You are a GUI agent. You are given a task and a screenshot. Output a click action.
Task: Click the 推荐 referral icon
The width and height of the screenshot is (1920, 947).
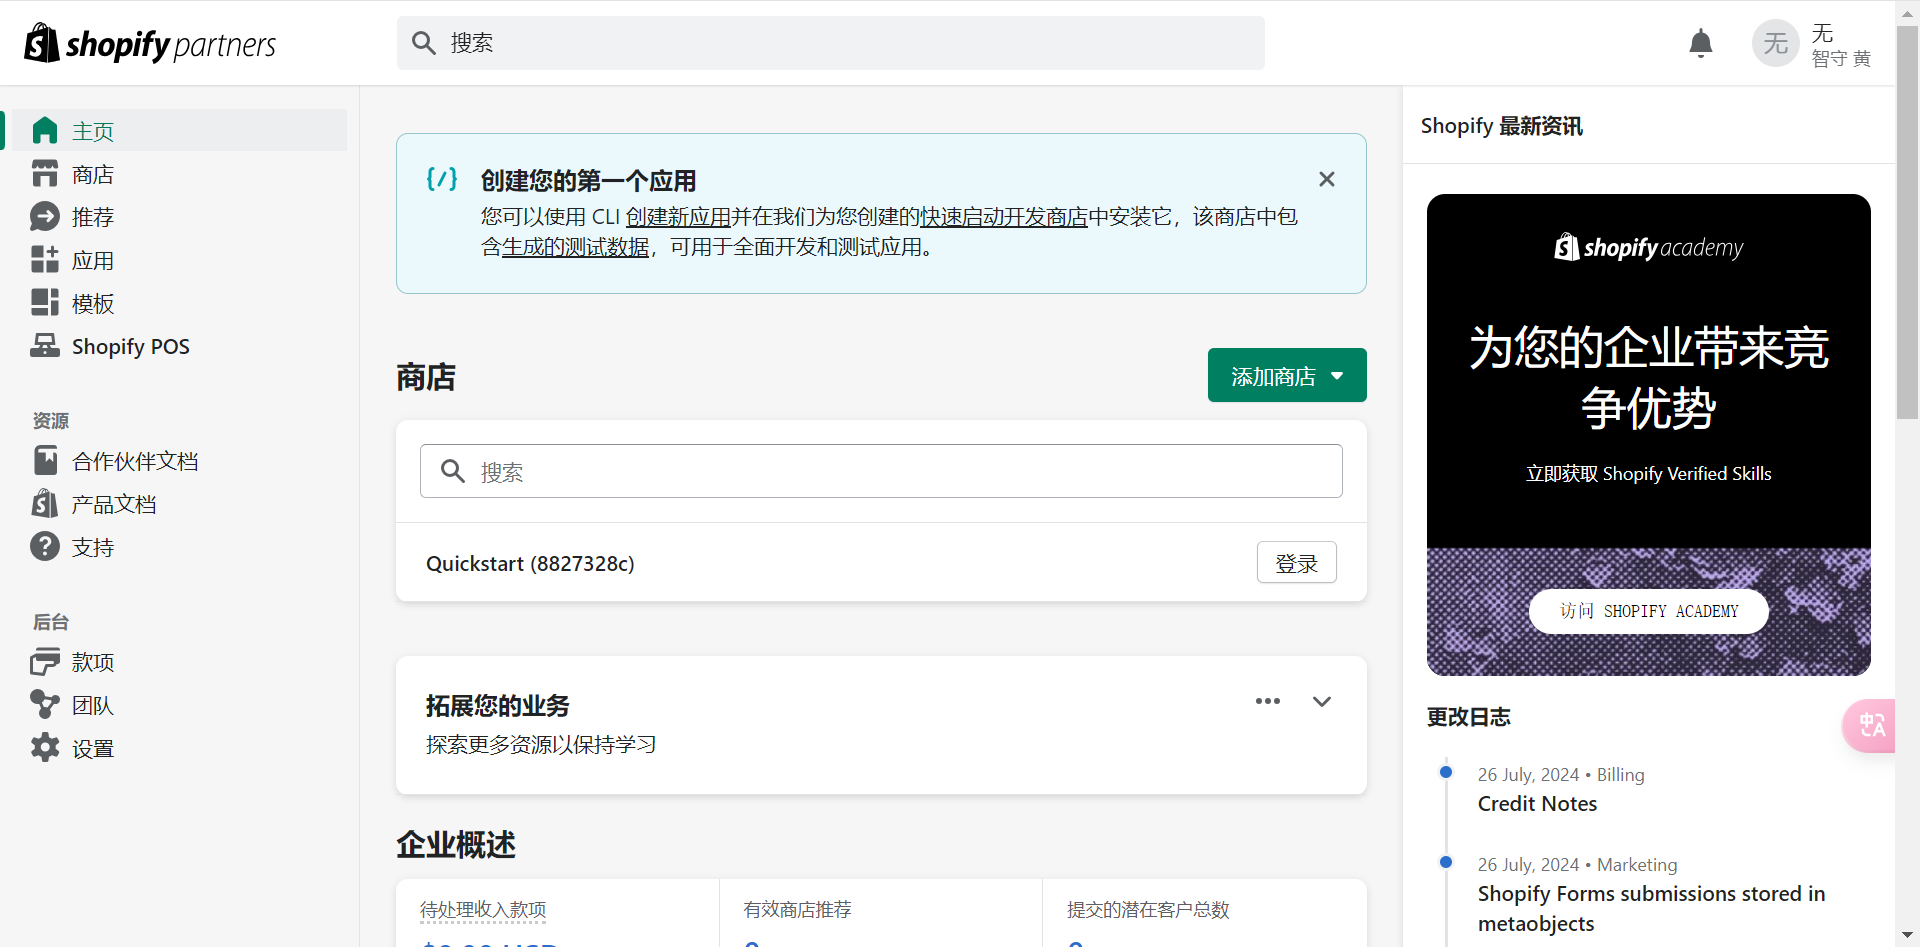click(45, 217)
